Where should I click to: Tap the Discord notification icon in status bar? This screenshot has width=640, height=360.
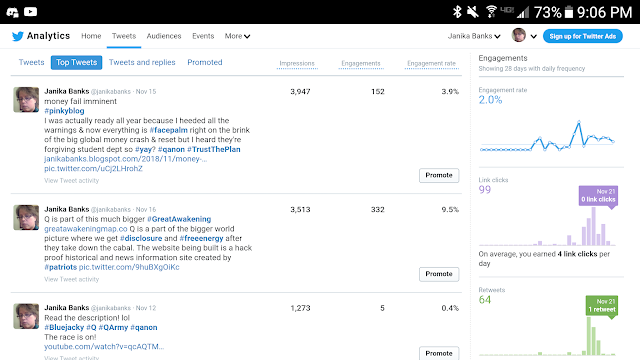click(x=12, y=12)
